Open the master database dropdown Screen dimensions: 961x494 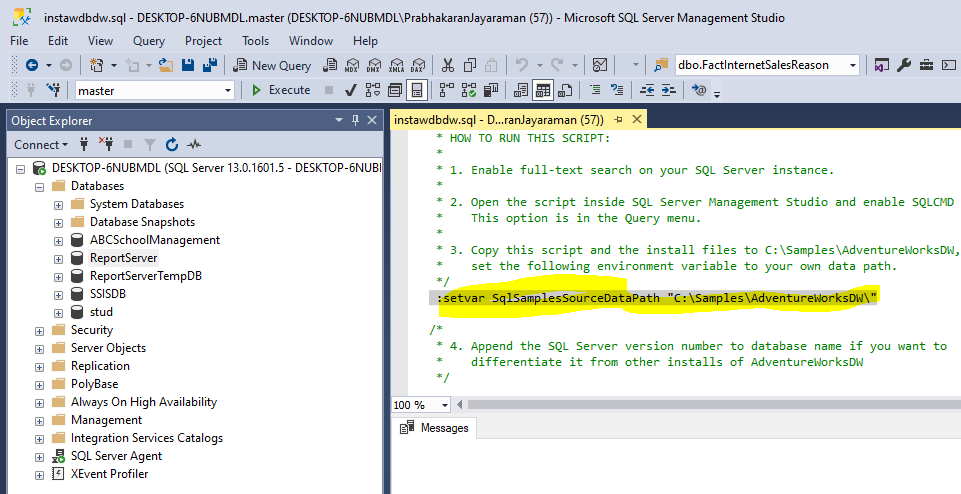(x=228, y=91)
